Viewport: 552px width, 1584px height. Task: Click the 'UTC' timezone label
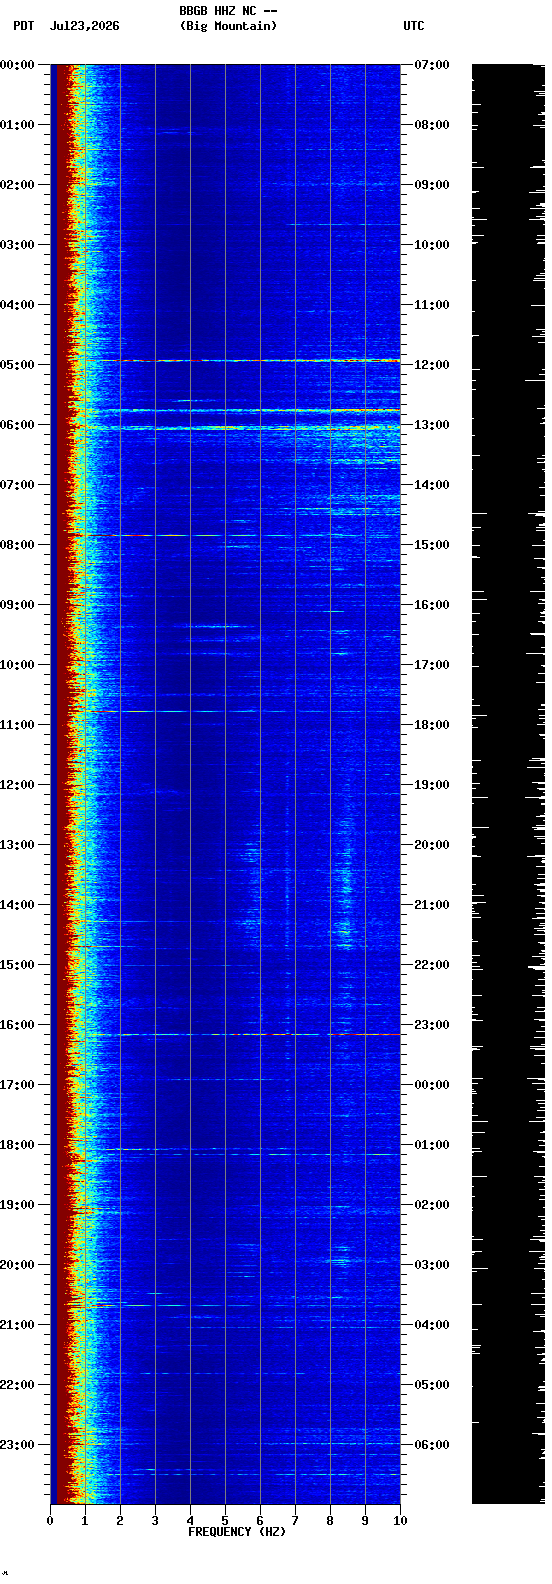click(414, 26)
